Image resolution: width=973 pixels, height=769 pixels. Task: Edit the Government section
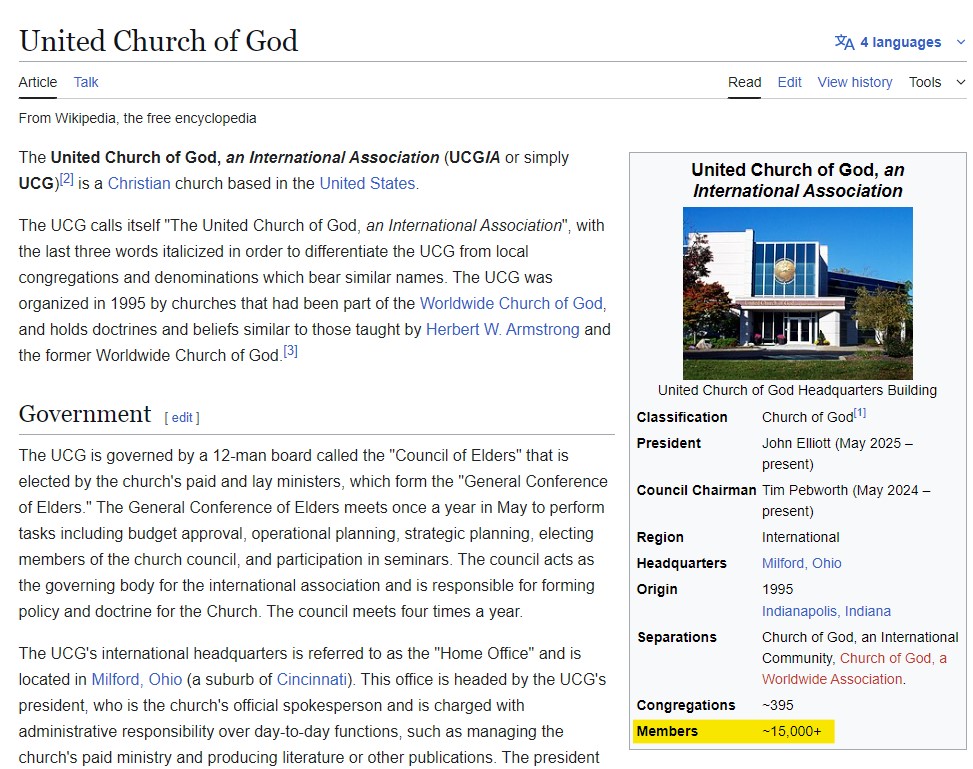click(182, 418)
